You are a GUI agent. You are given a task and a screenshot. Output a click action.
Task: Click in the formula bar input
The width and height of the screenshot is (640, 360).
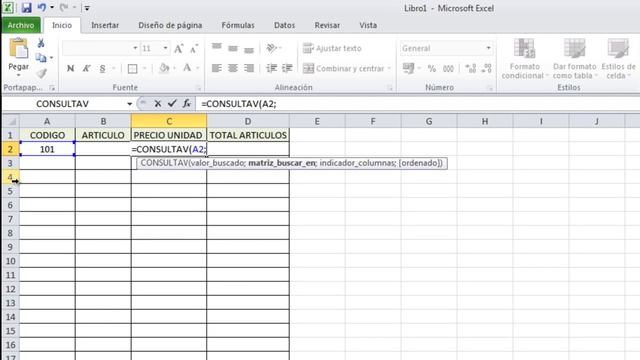point(418,104)
